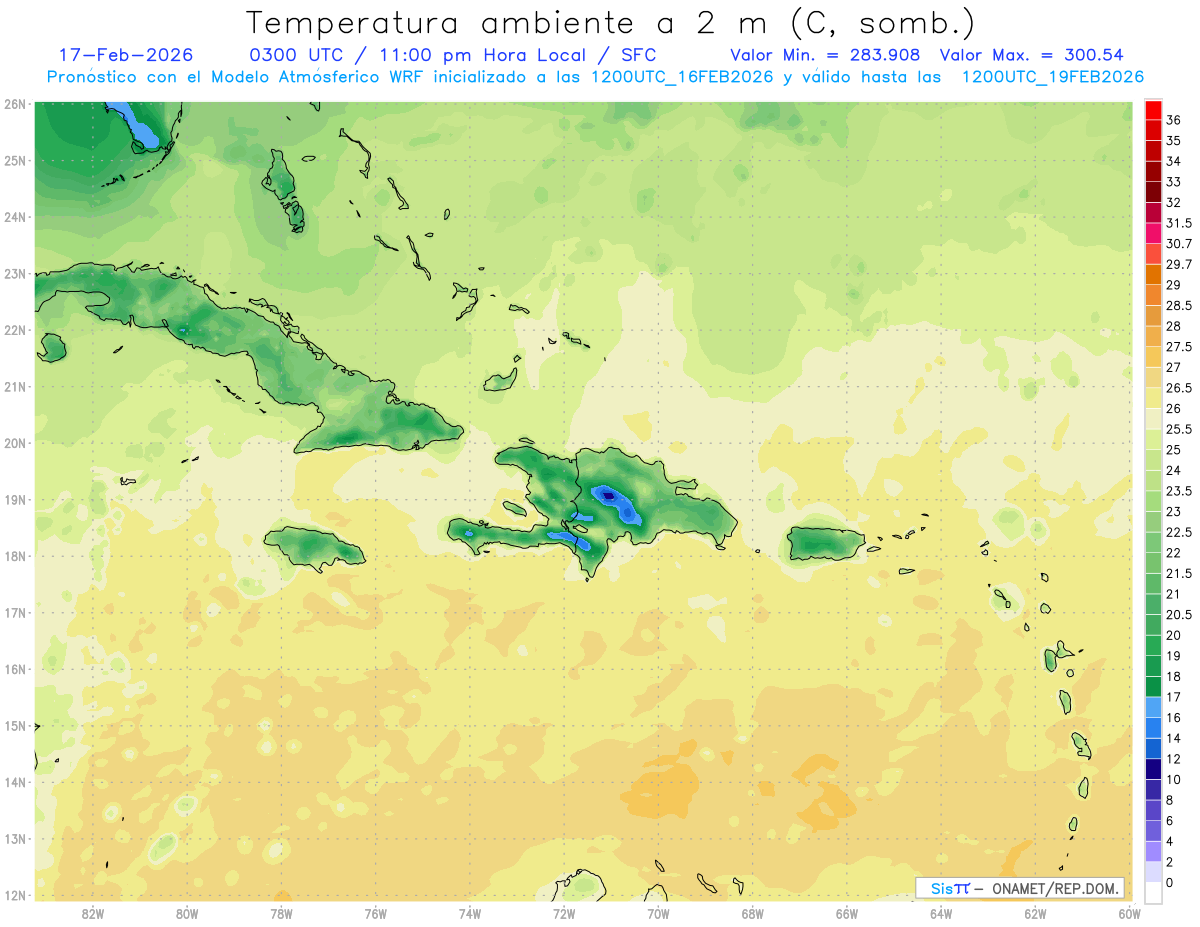The image size is (1200, 927).
Task: Click the legend value '21.5'
Action: coord(1179,573)
